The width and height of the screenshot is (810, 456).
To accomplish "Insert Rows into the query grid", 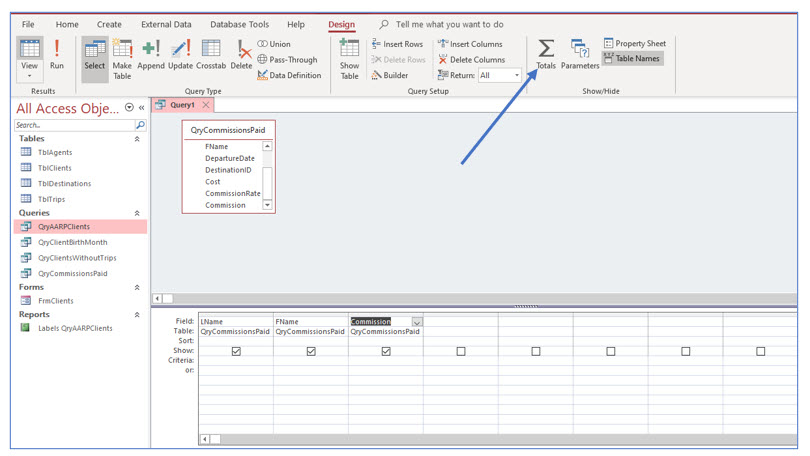I will pos(397,44).
